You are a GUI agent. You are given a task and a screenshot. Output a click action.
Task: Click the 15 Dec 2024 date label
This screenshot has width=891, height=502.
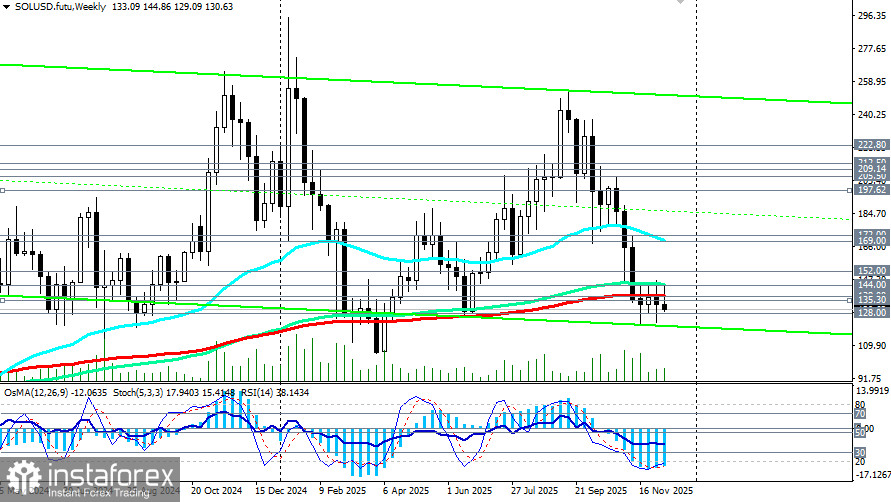tap(281, 491)
